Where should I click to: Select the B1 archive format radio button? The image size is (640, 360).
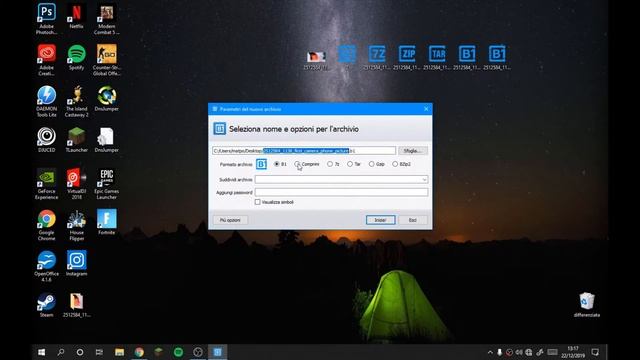[x=277, y=164]
